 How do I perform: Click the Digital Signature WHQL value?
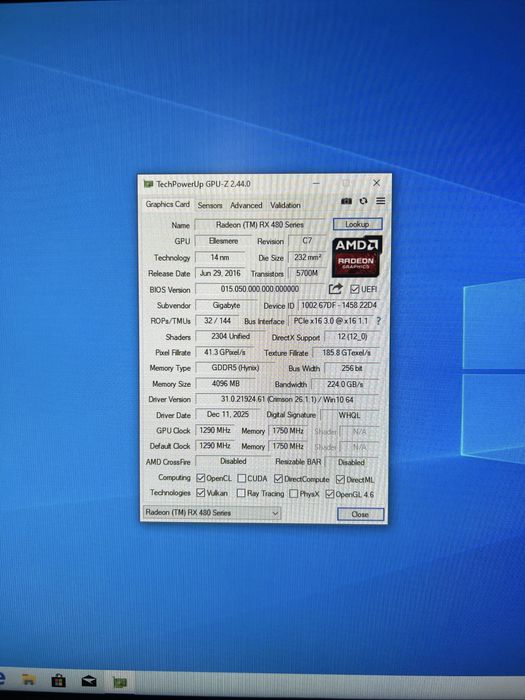(x=350, y=415)
